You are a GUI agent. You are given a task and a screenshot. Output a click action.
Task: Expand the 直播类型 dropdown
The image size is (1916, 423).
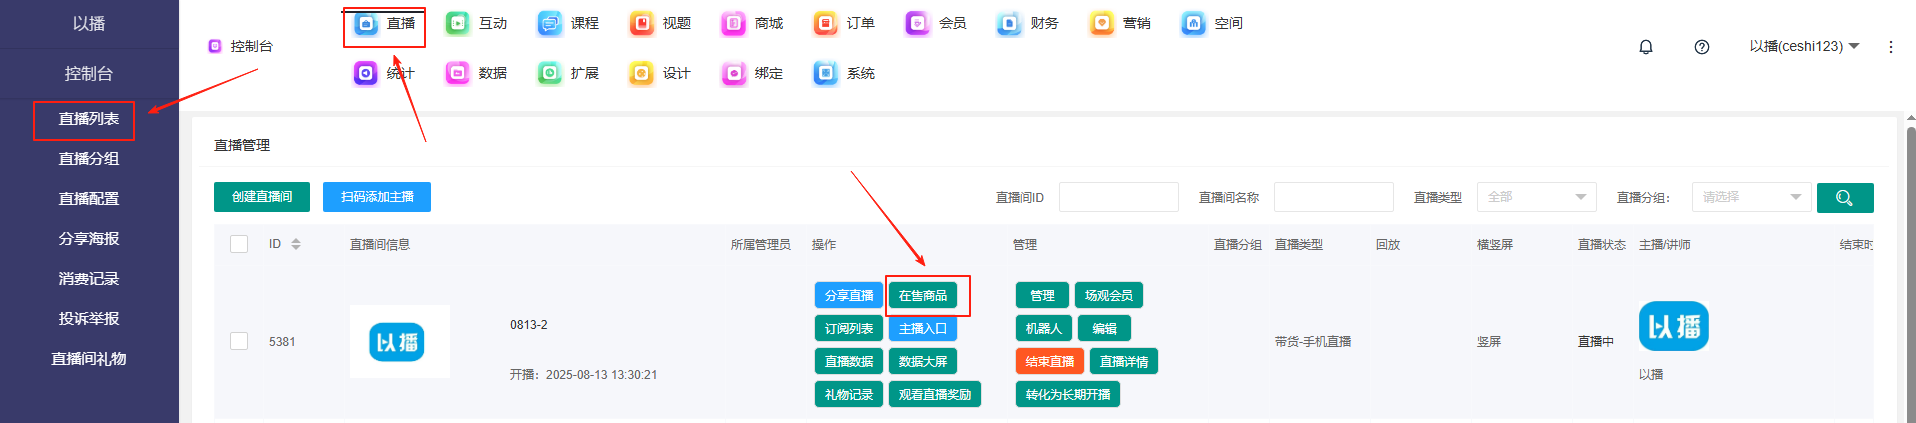pos(1535,198)
